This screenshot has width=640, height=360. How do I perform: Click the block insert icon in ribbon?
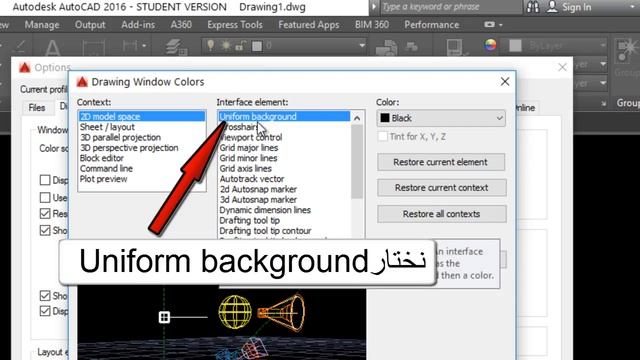(386, 47)
